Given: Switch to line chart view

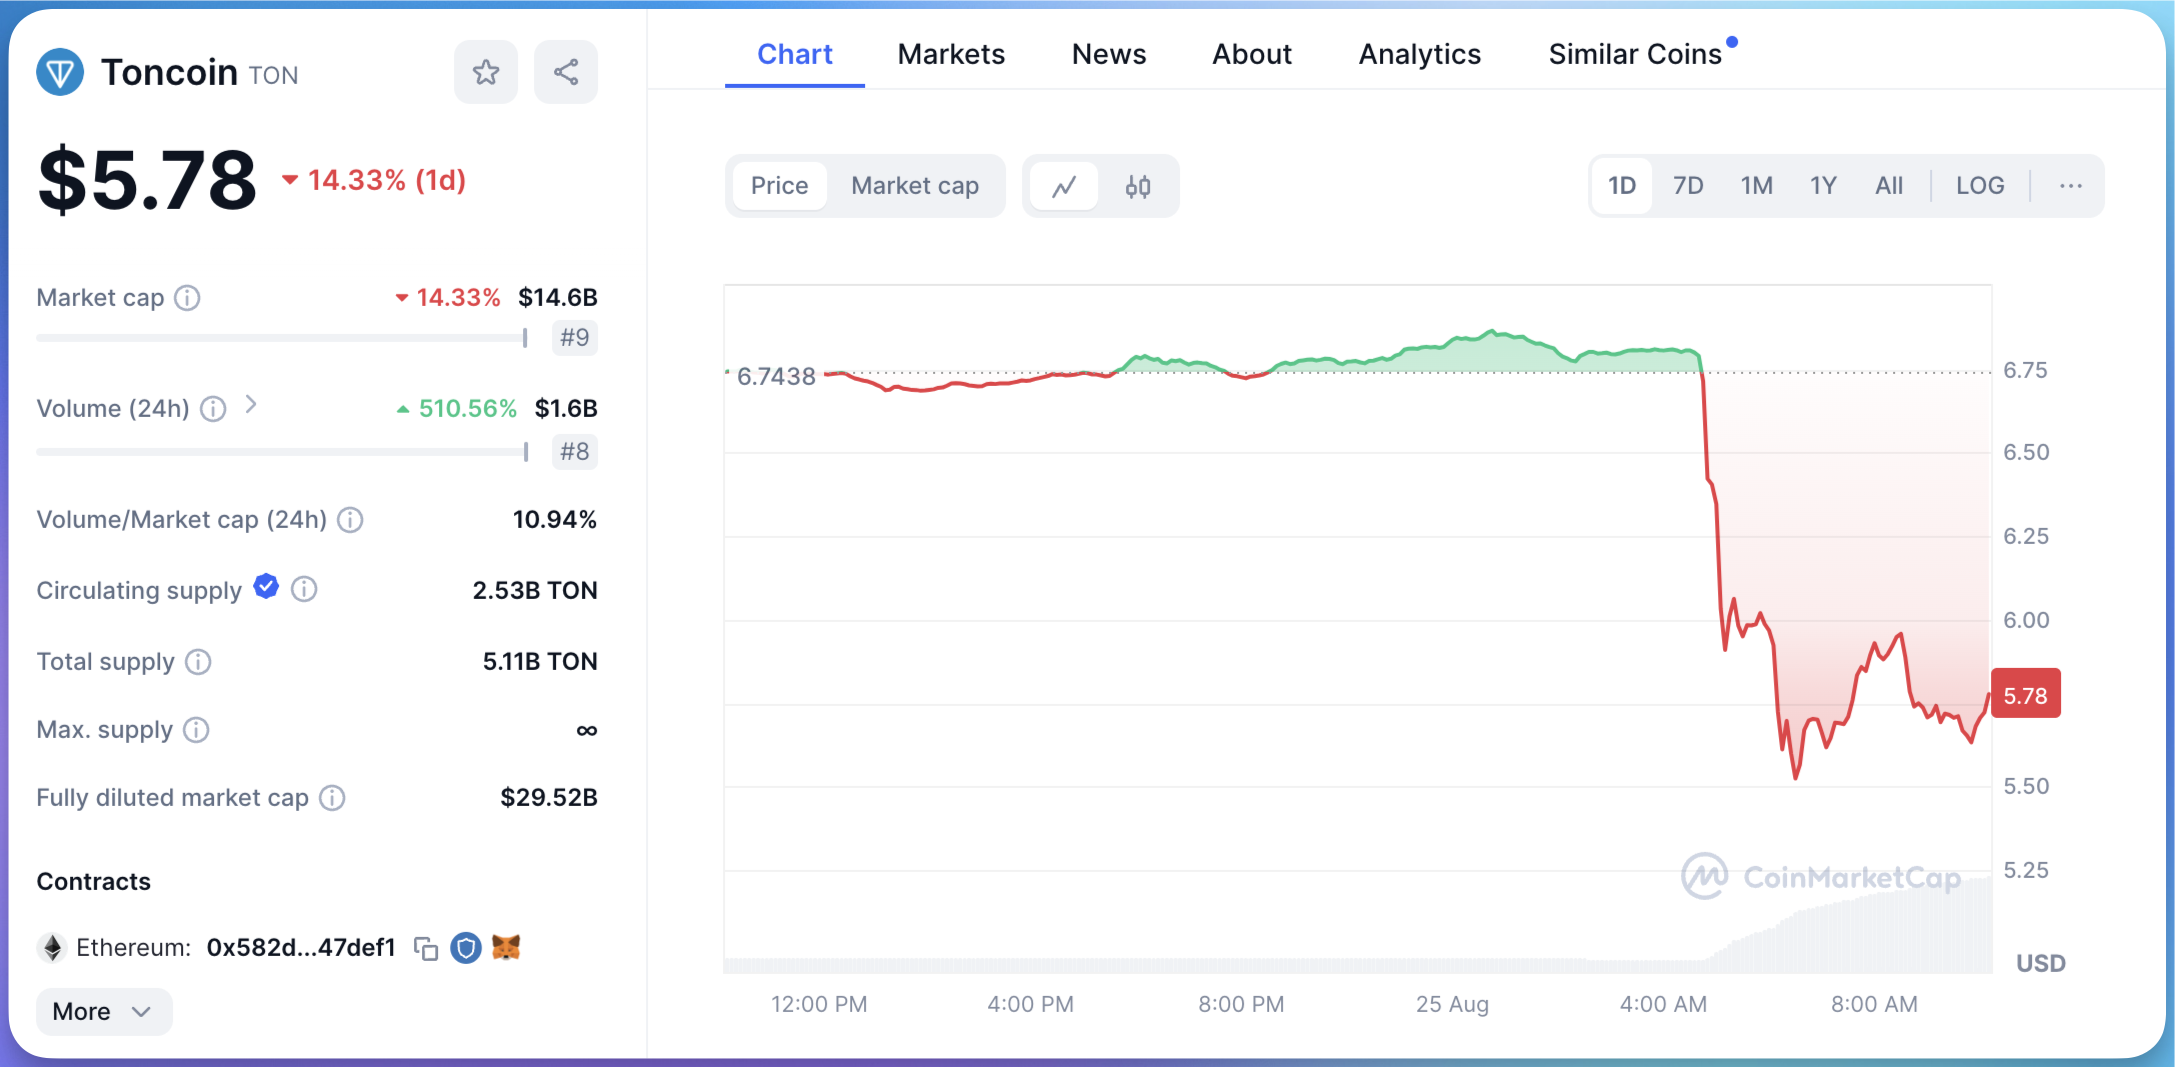Looking at the screenshot, I should 1064,186.
